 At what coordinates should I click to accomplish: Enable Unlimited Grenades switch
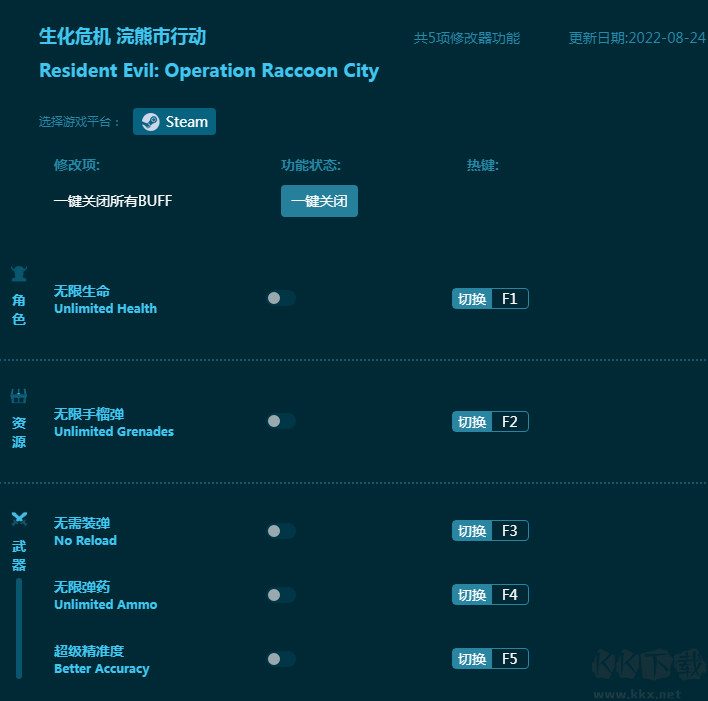(x=281, y=421)
